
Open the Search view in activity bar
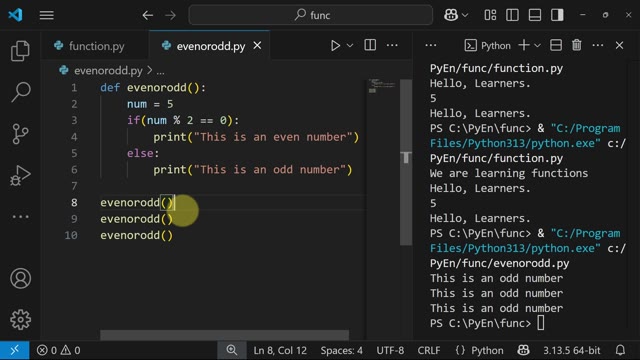coord(20,92)
